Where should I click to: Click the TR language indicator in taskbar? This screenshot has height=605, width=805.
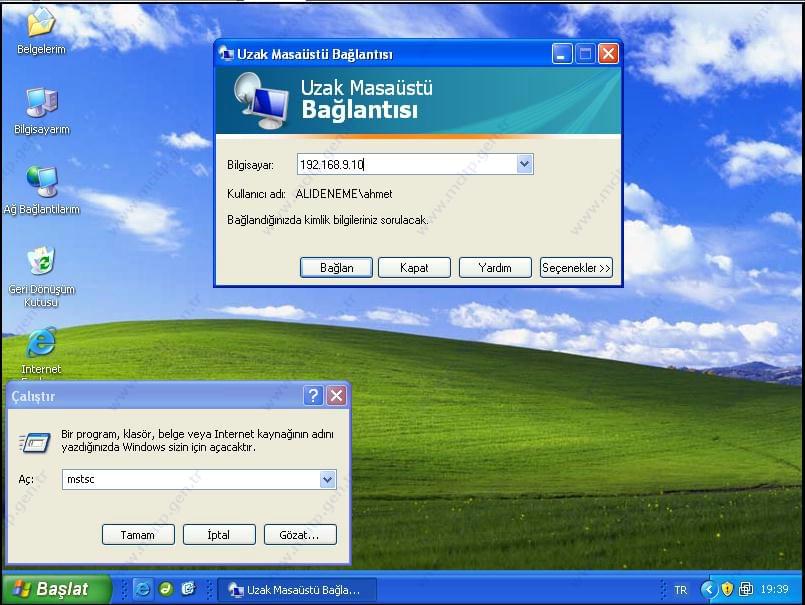pyautogui.click(x=680, y=590)
